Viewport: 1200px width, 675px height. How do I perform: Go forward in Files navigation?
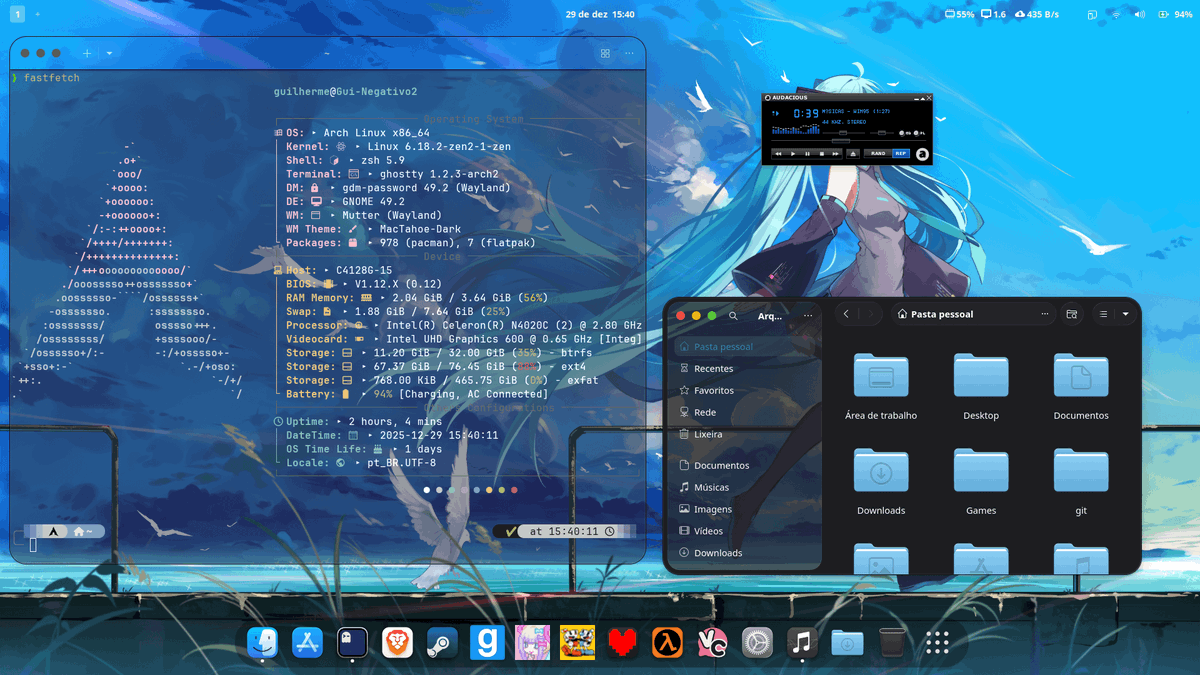870,314
